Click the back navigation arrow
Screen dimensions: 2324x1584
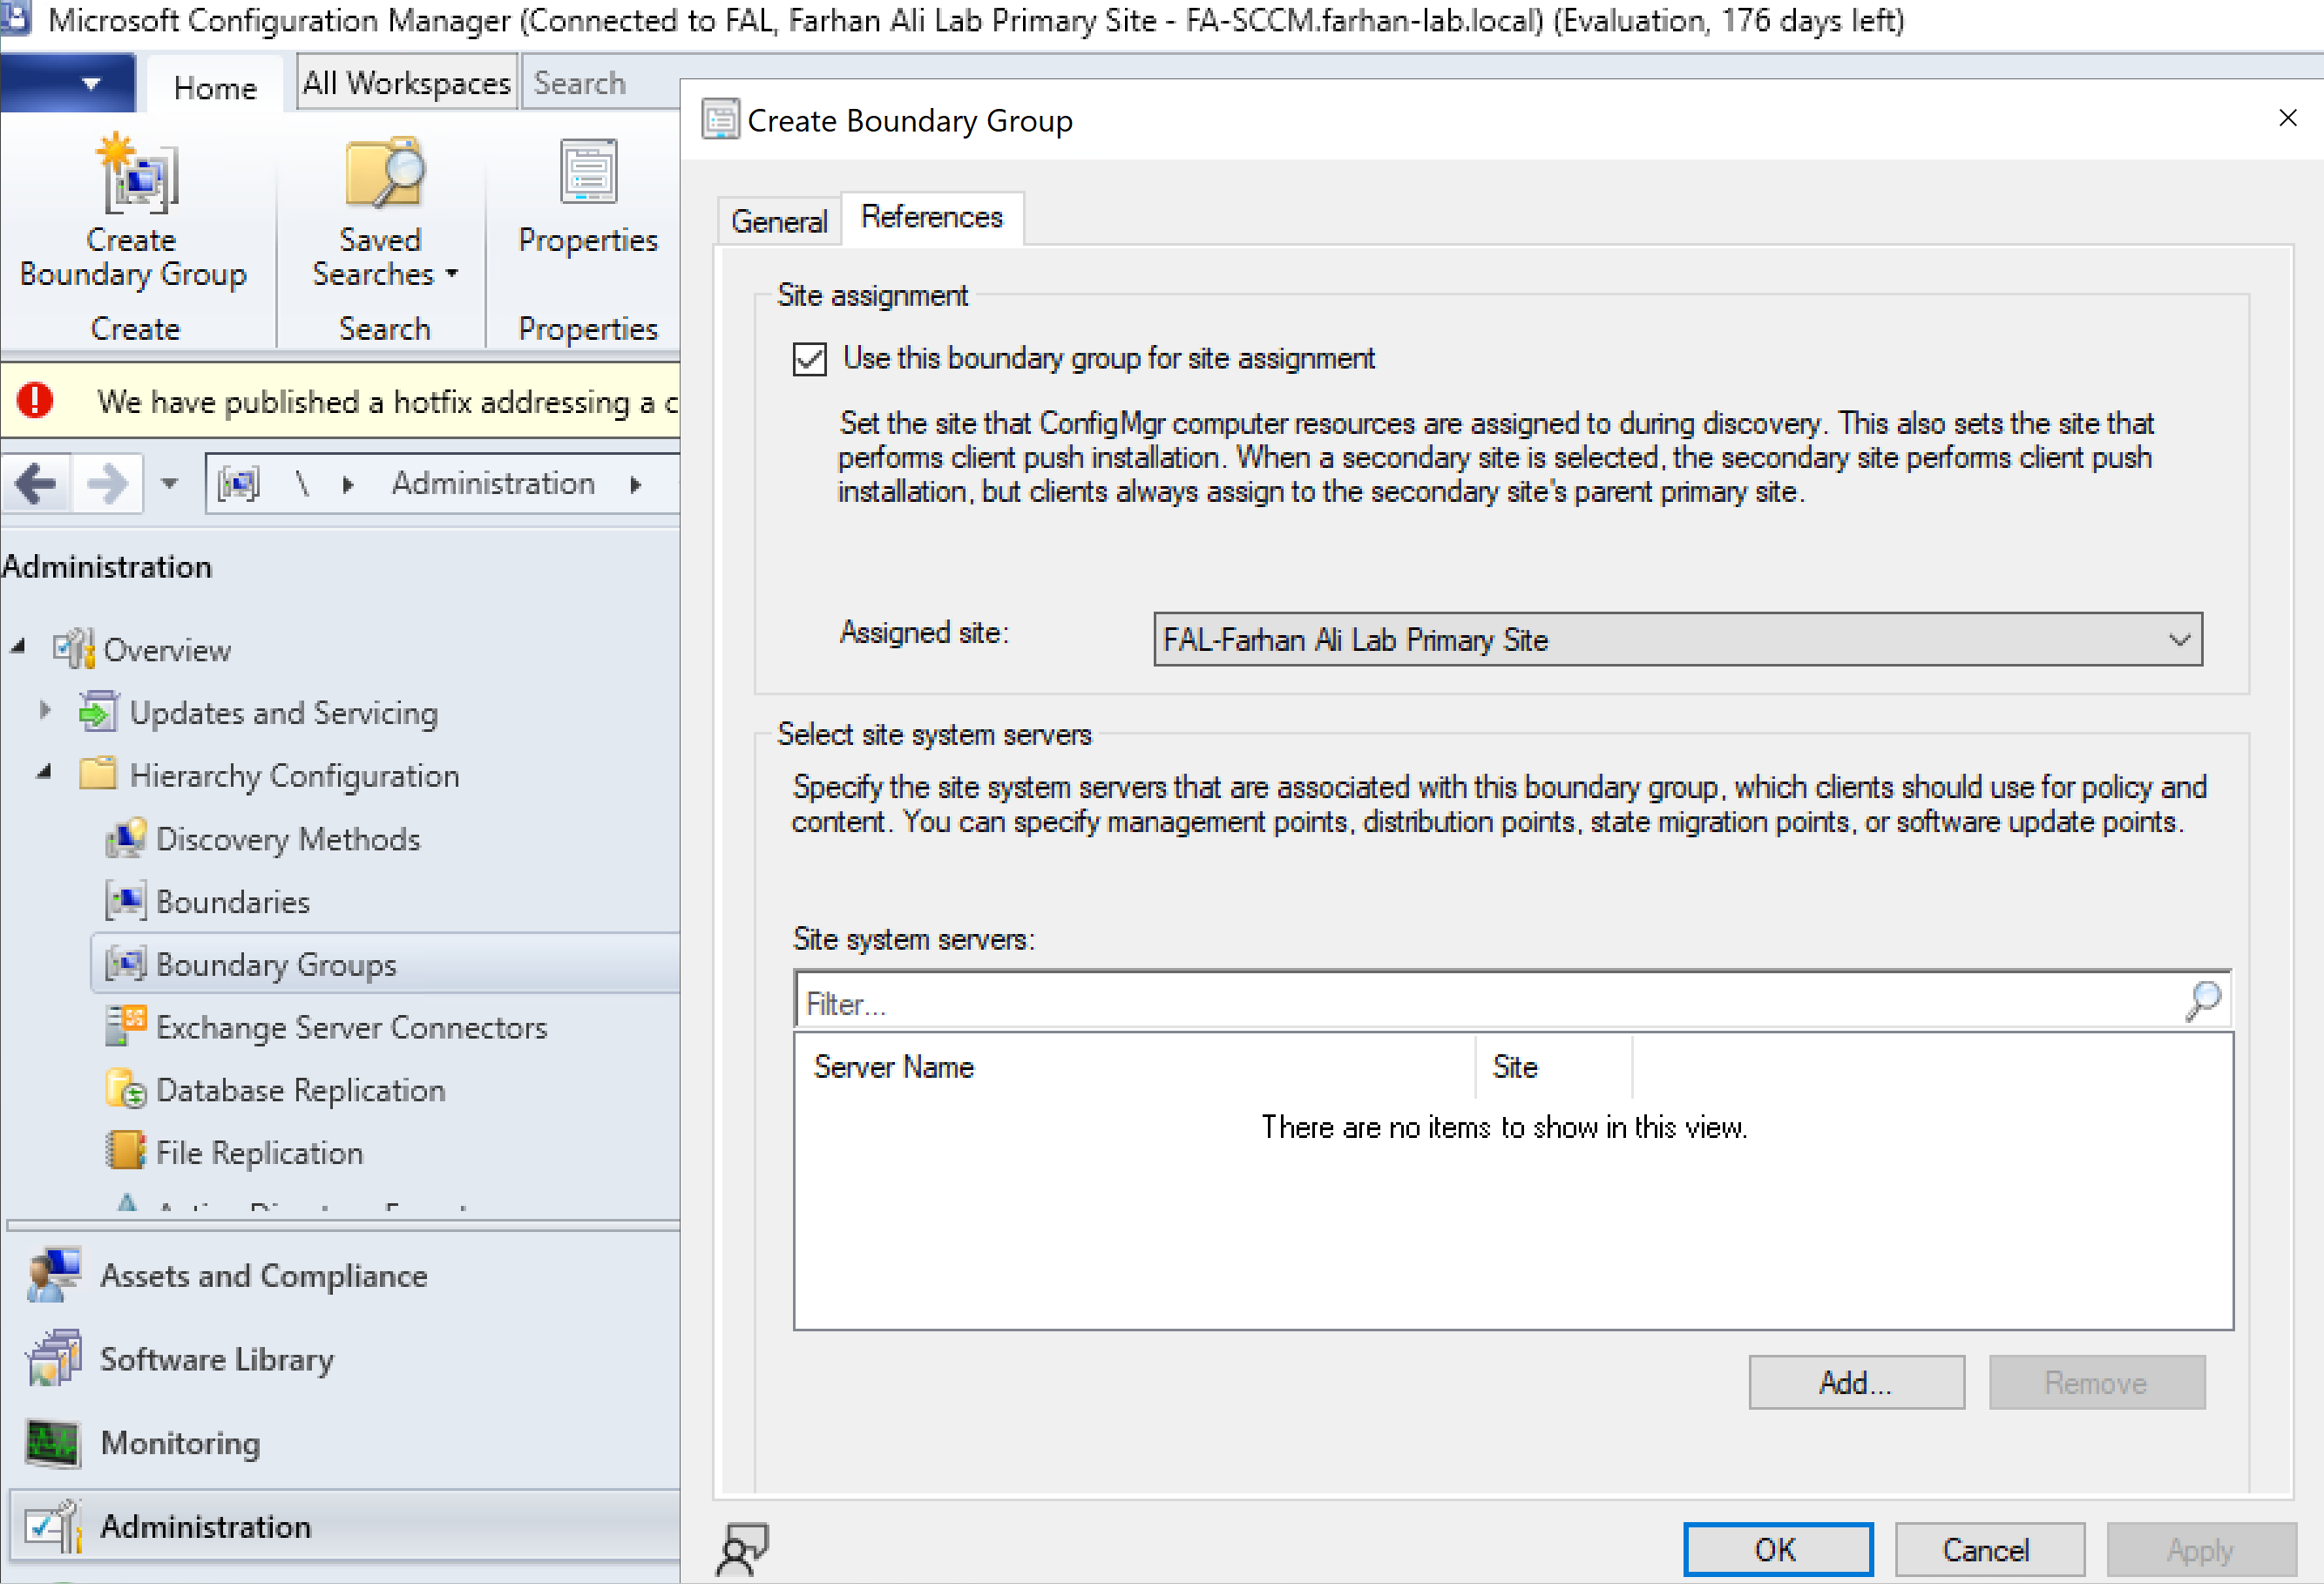37,485
